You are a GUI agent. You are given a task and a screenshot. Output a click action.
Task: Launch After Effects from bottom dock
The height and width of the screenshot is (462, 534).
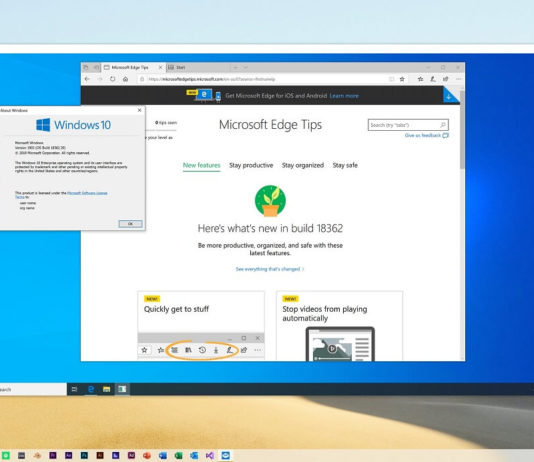68,456
